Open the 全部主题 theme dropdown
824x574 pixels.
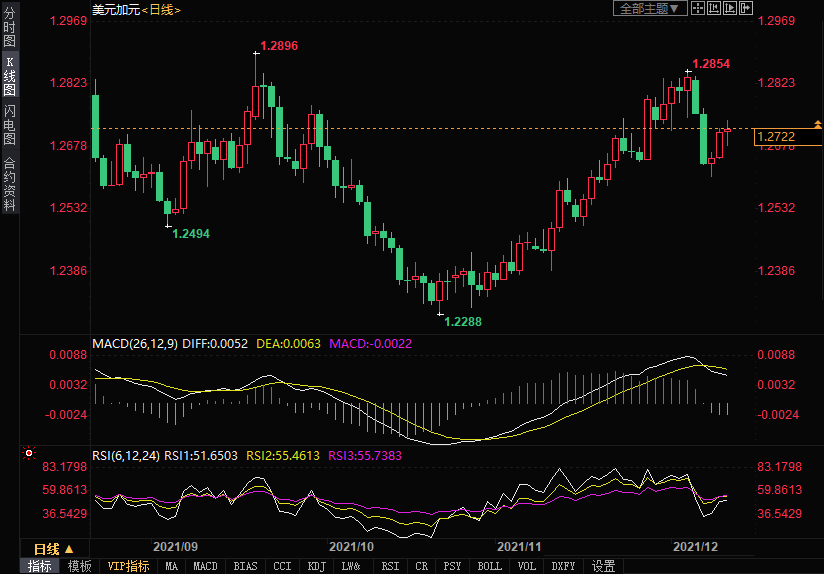pyautogui.click(x=649, y=8)
